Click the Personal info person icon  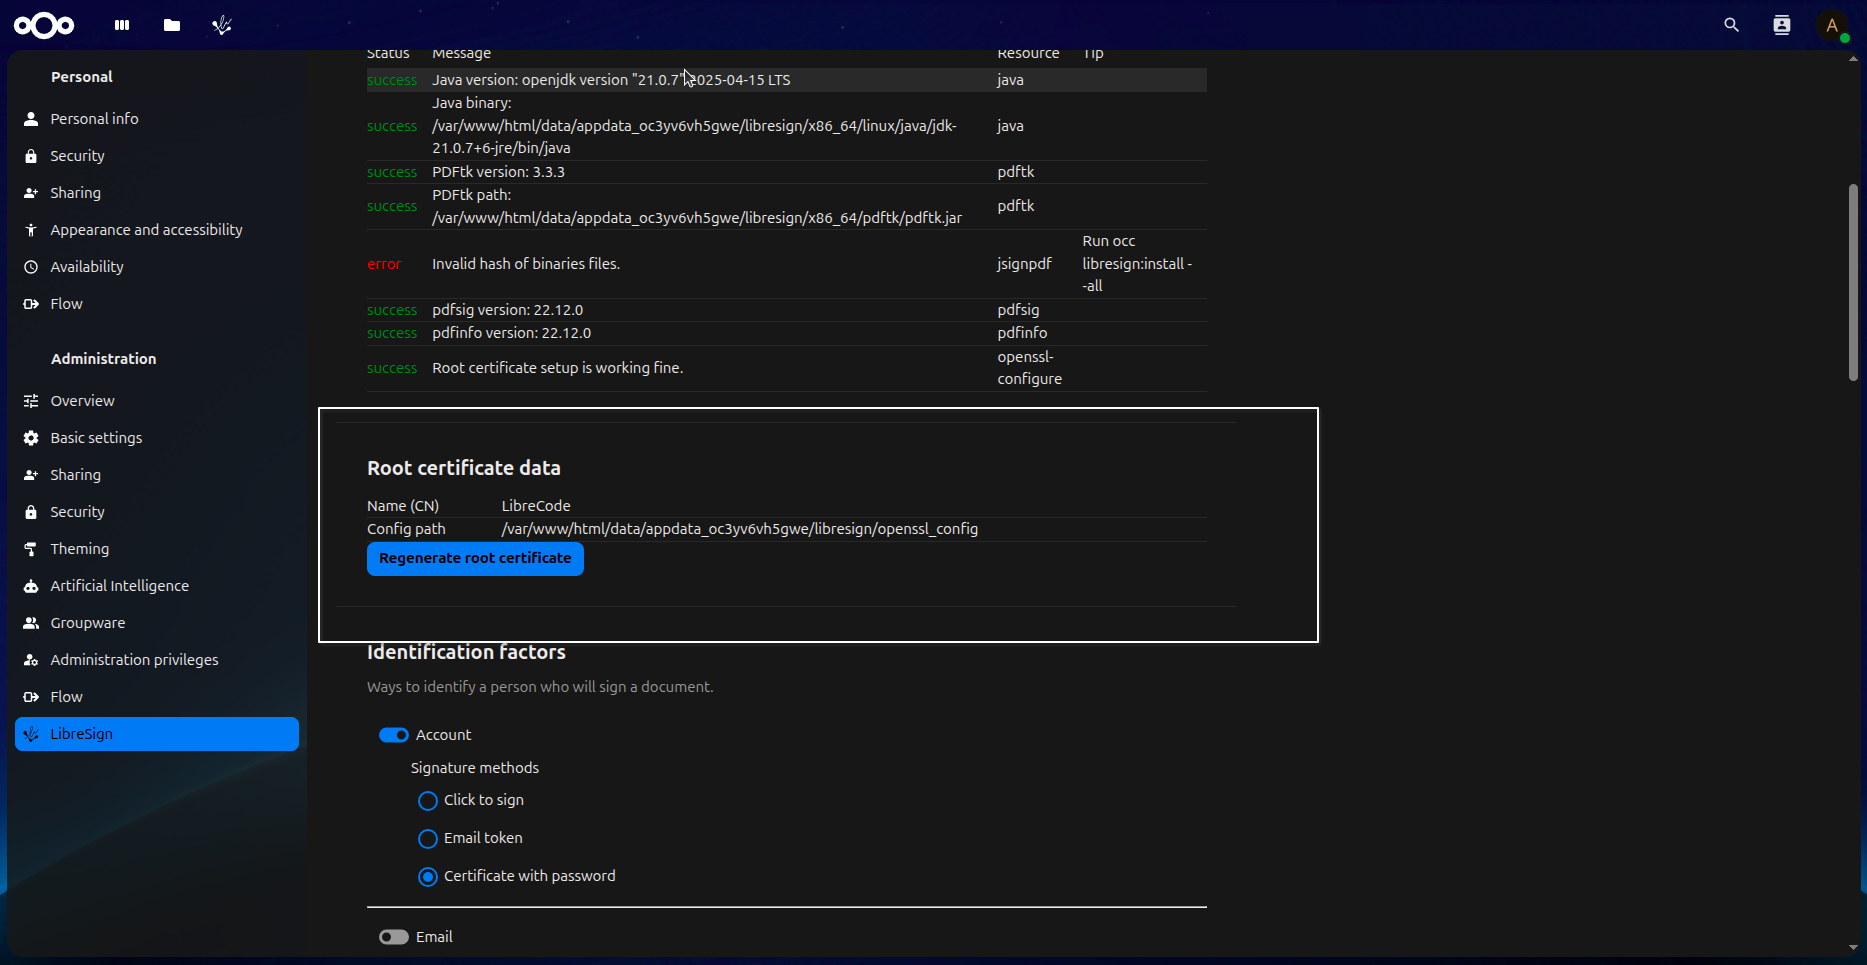coord(31,119)
